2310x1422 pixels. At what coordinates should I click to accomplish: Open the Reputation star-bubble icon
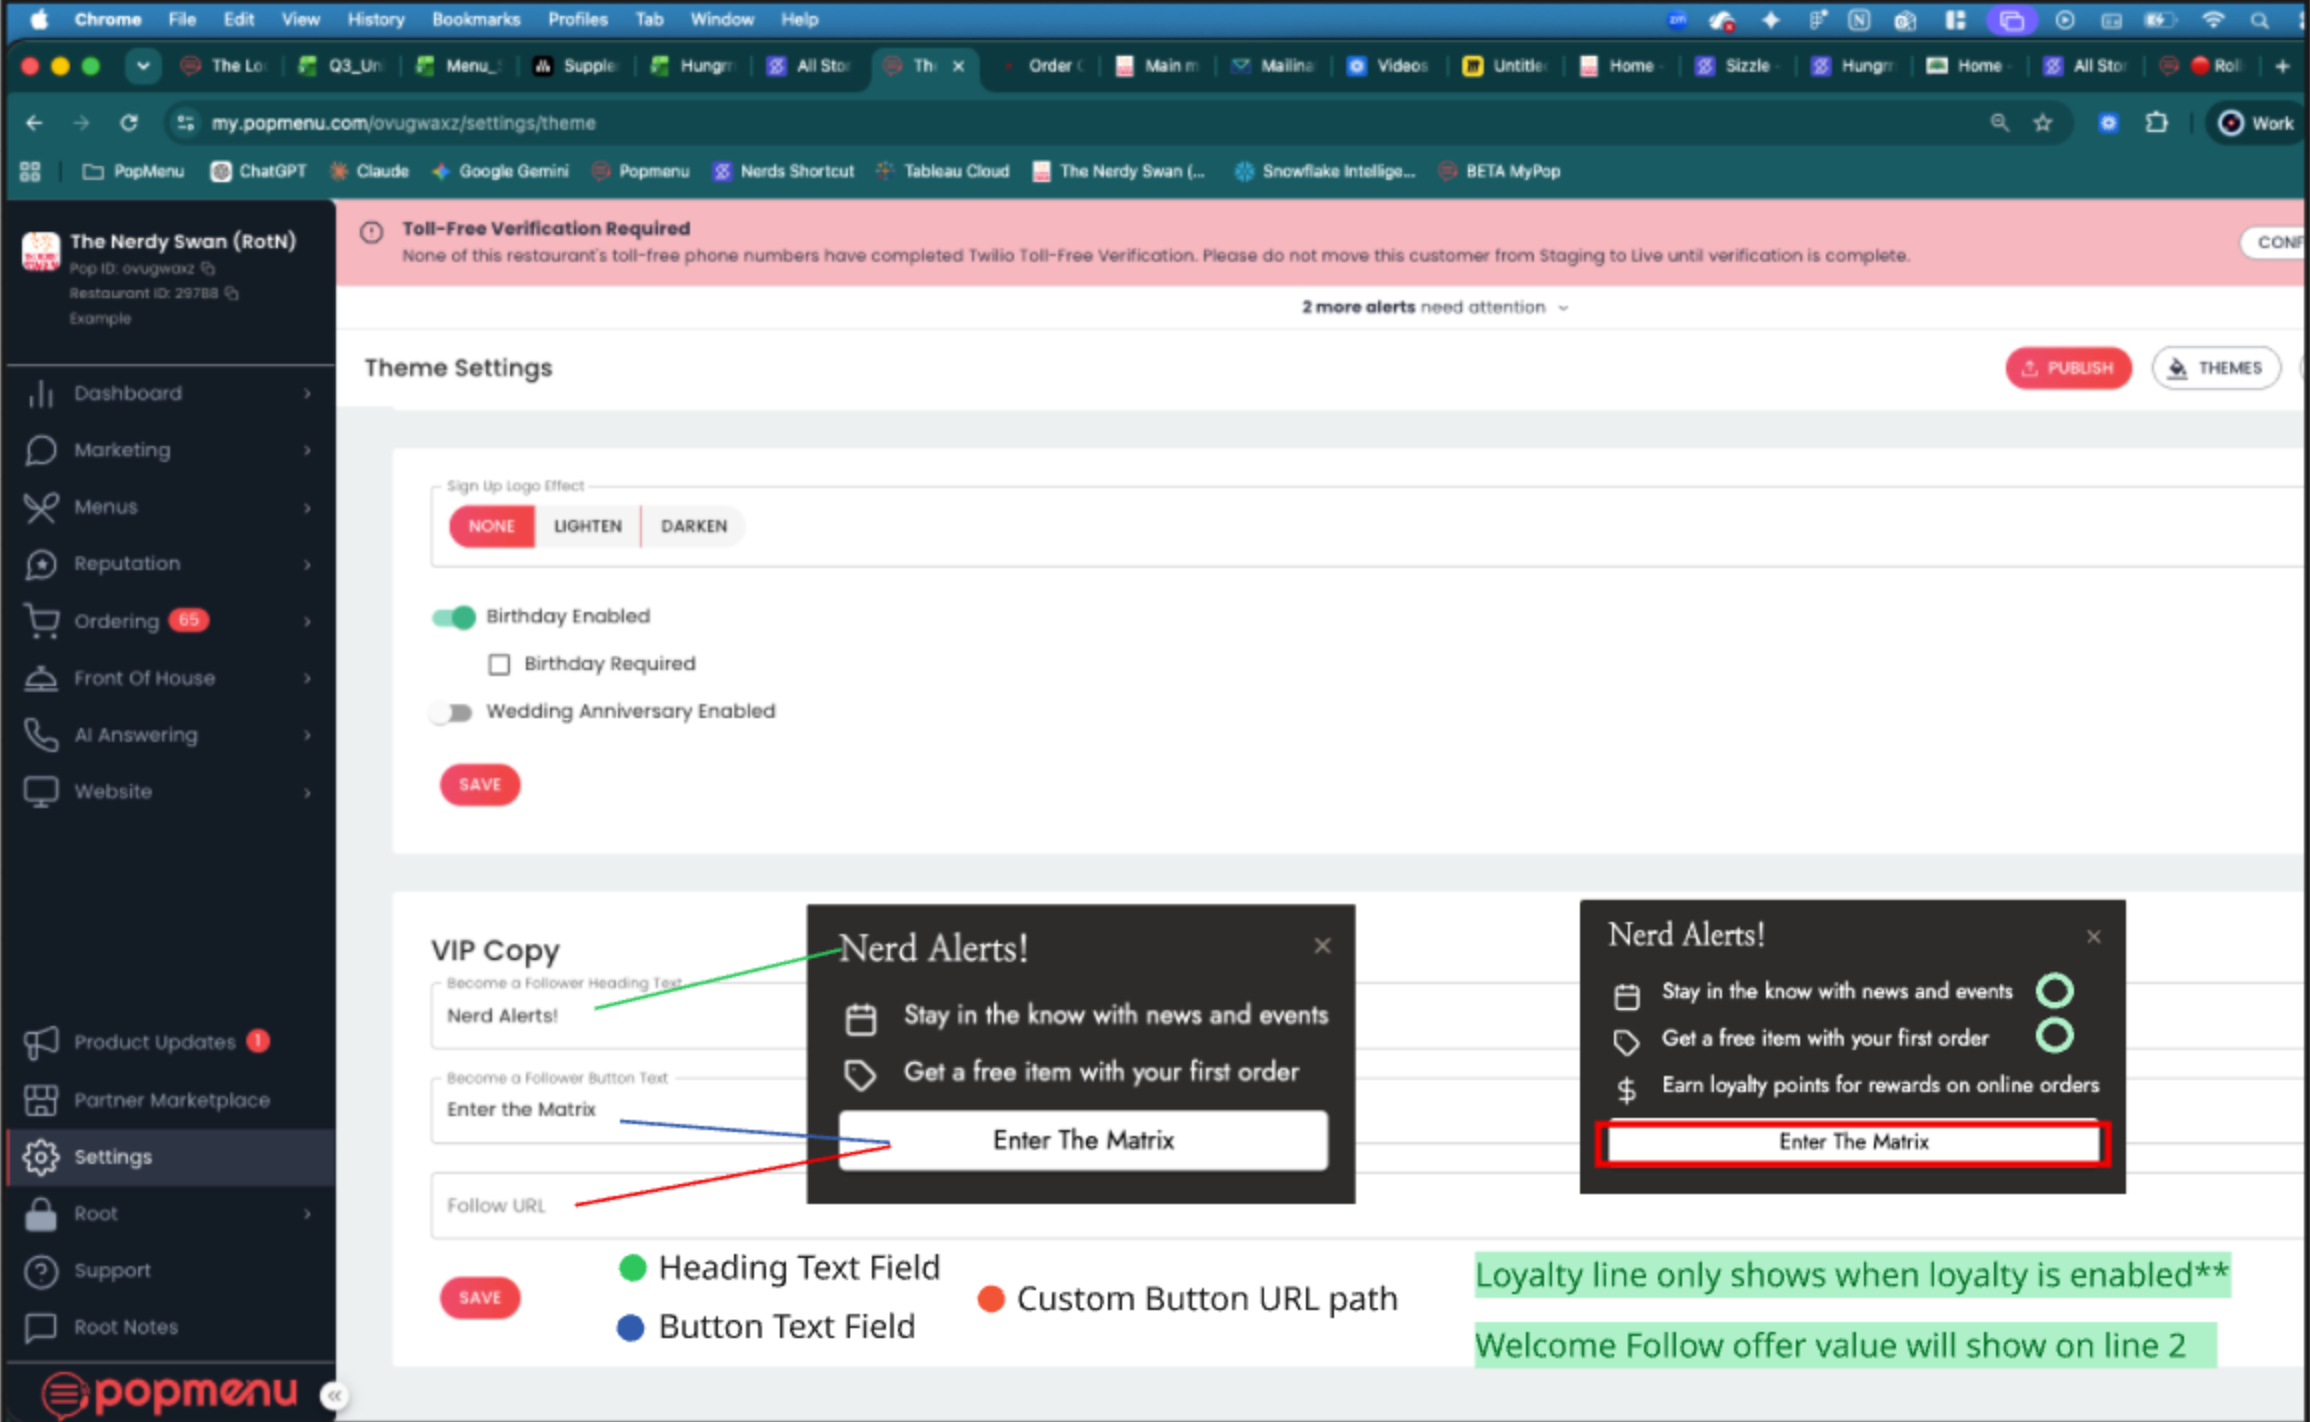41,564
